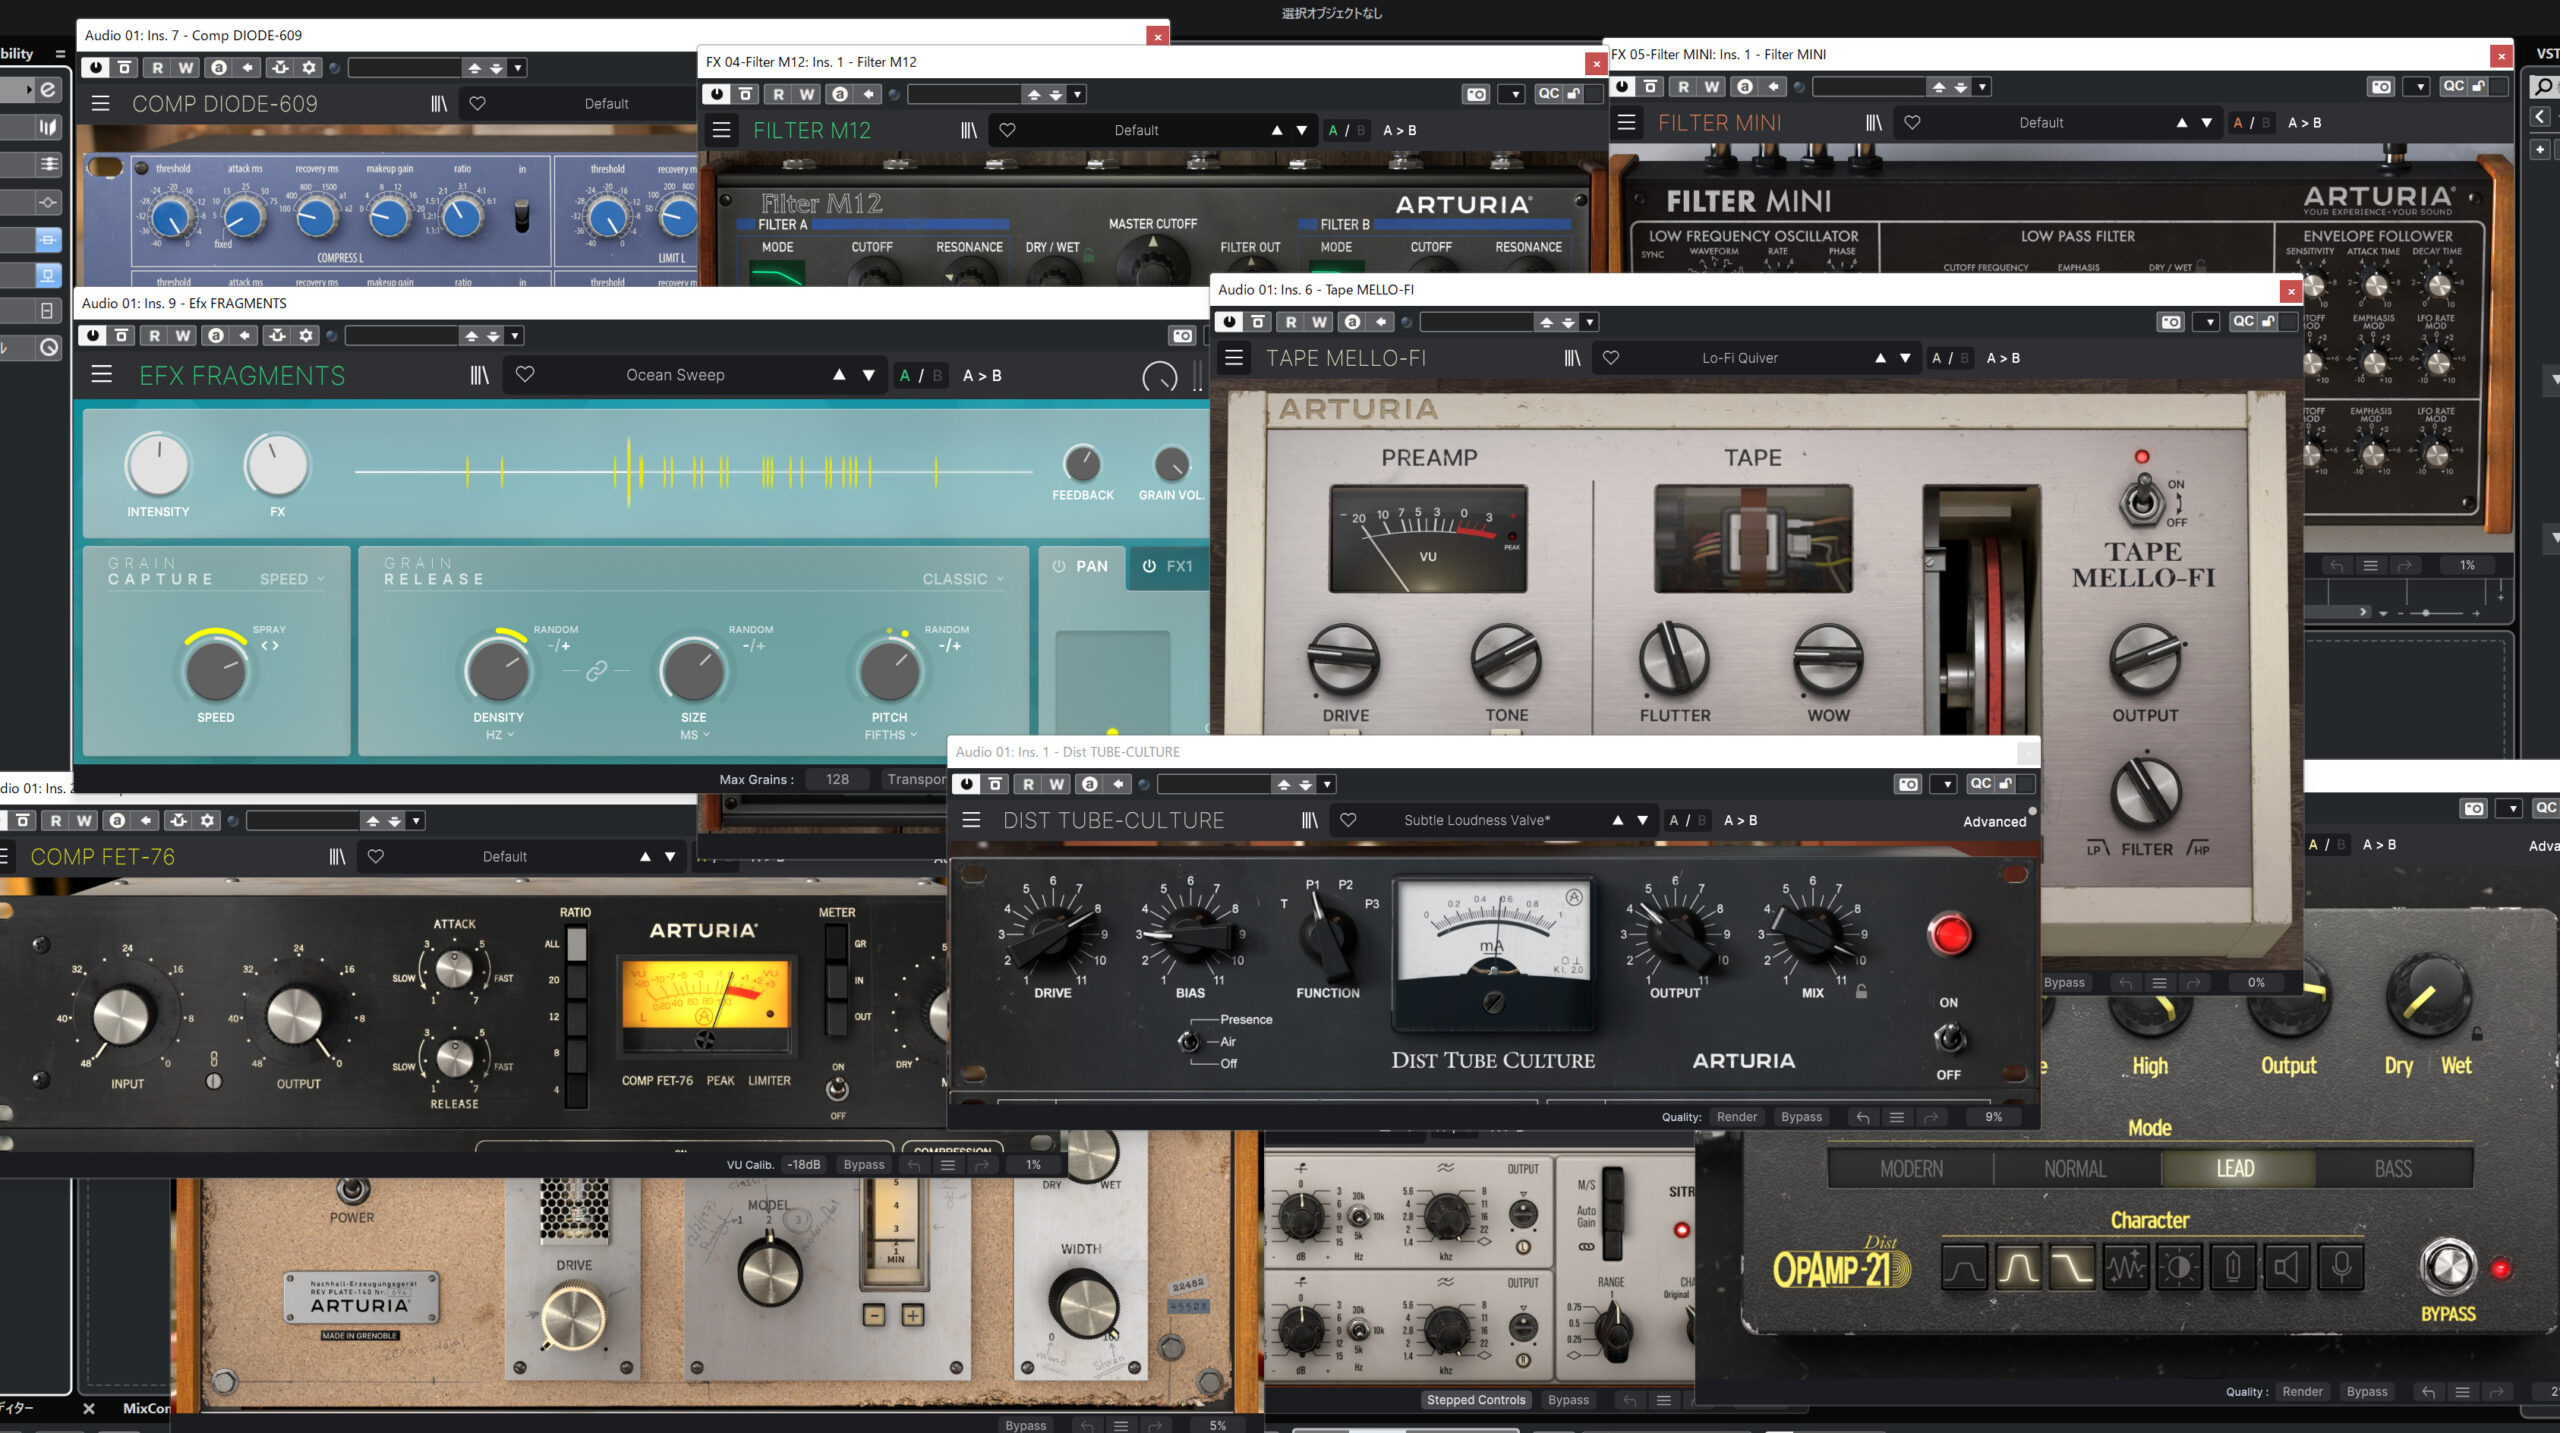Copy A > B in Tape MELLO-FI
Image resolution: width=2560 pixels, height=1433 pixels.
2003,357
